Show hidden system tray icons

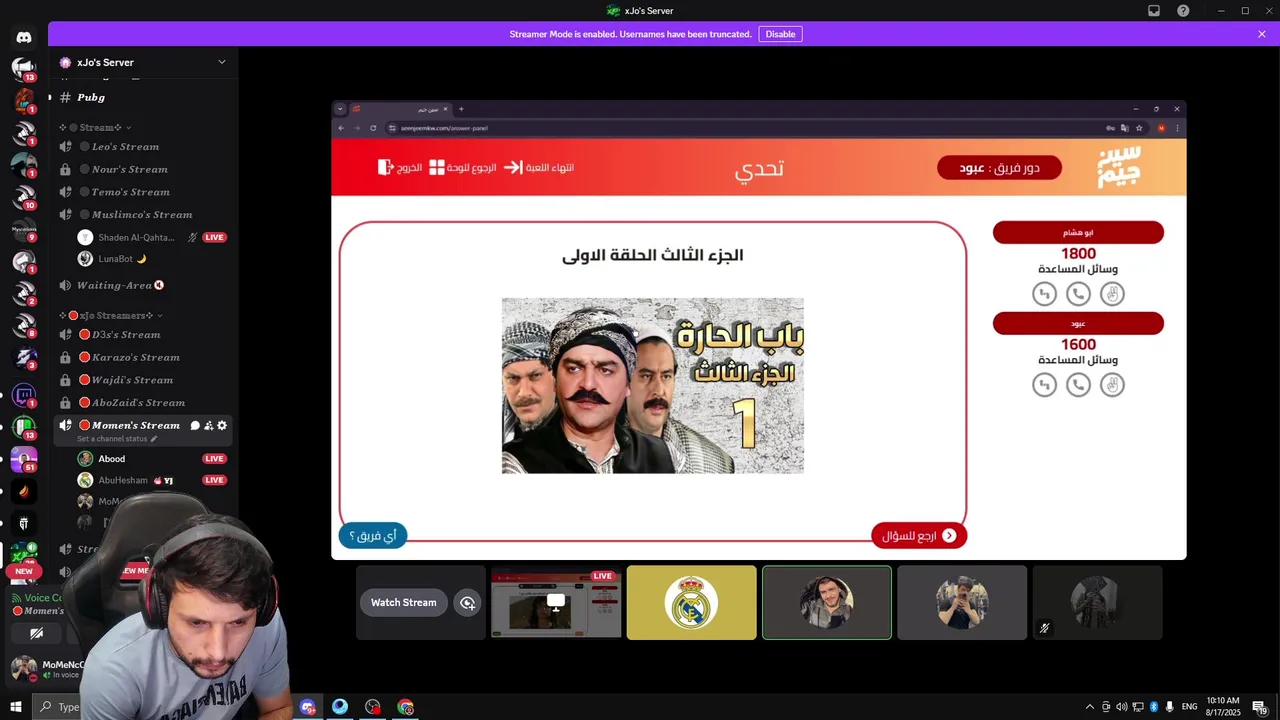tap(1089, 707)
